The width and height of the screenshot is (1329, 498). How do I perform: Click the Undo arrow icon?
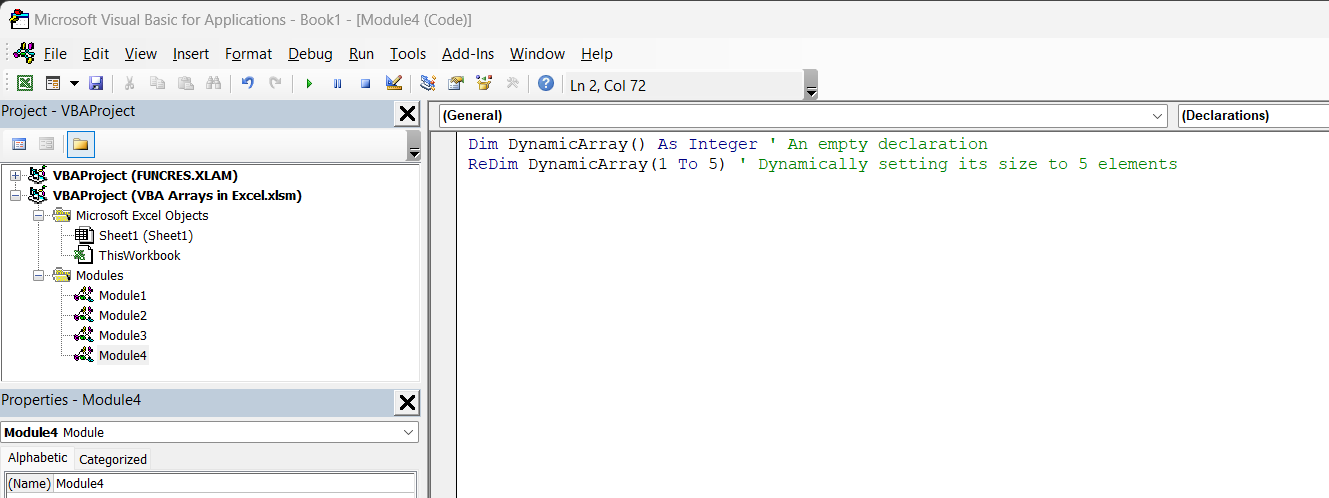[x=247, y=84]
